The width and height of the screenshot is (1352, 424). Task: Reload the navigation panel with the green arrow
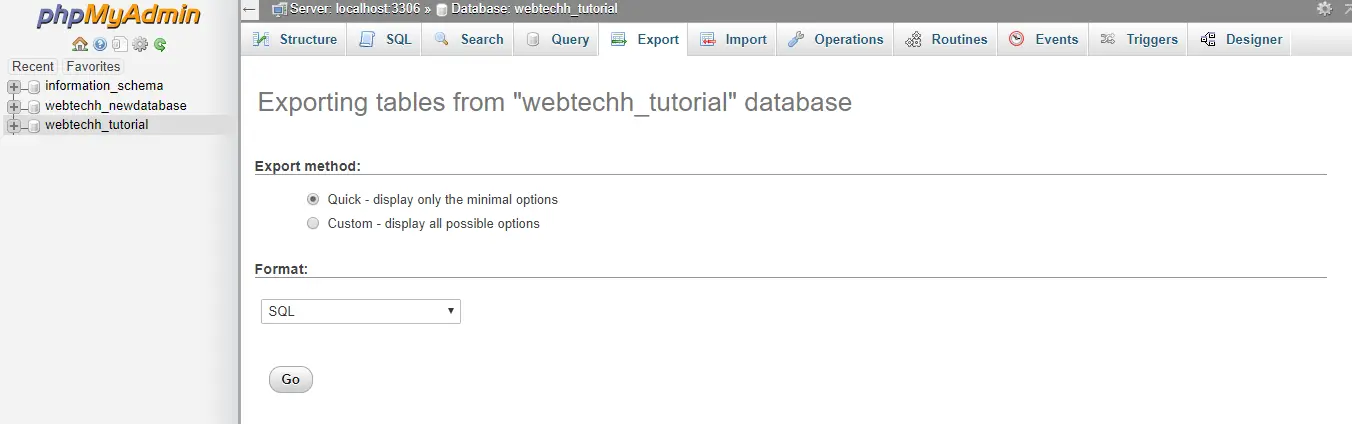click(x=160, y=45)
